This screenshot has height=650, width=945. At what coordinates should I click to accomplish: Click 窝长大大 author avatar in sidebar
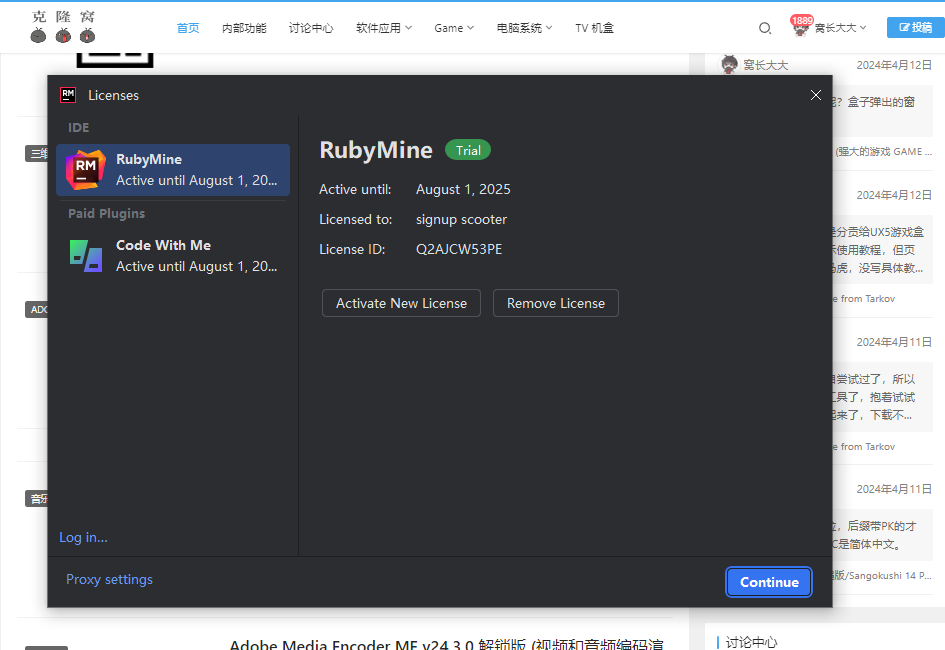click(729, 64)
